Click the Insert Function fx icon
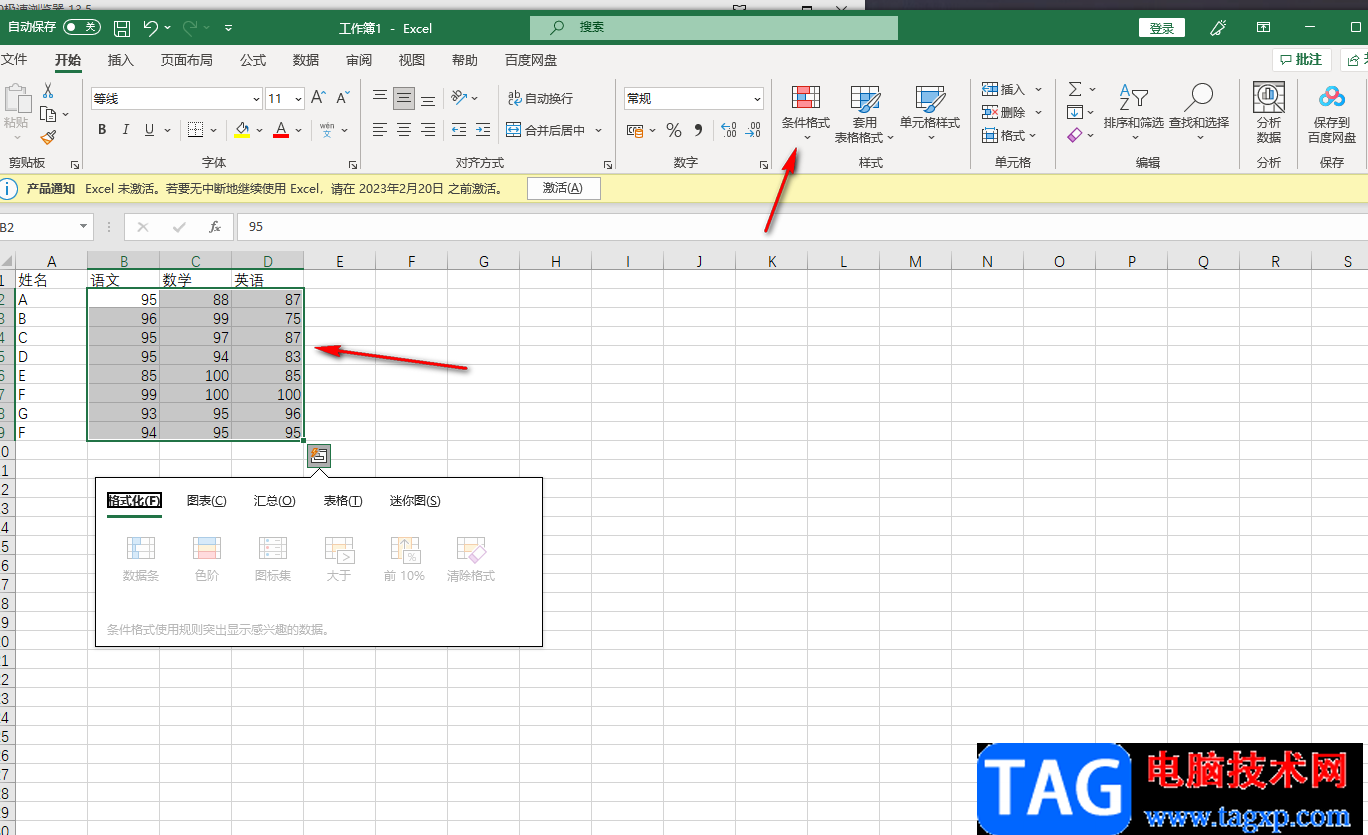 coord(214,227)
